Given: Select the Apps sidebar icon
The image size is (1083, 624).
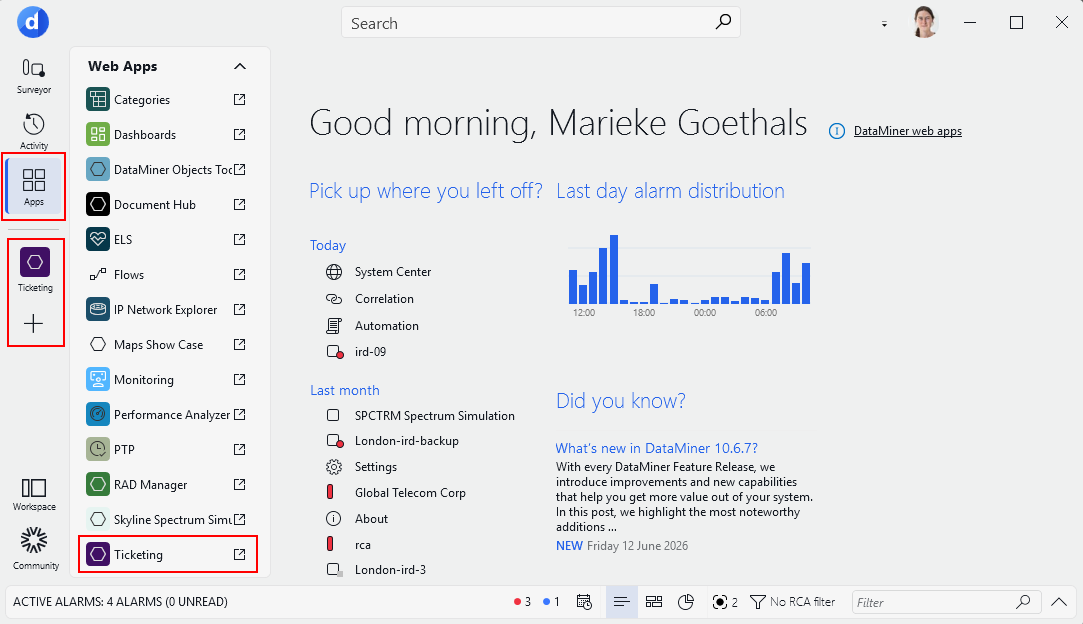Looking at the screenshot, I should [x=34, y=187].
